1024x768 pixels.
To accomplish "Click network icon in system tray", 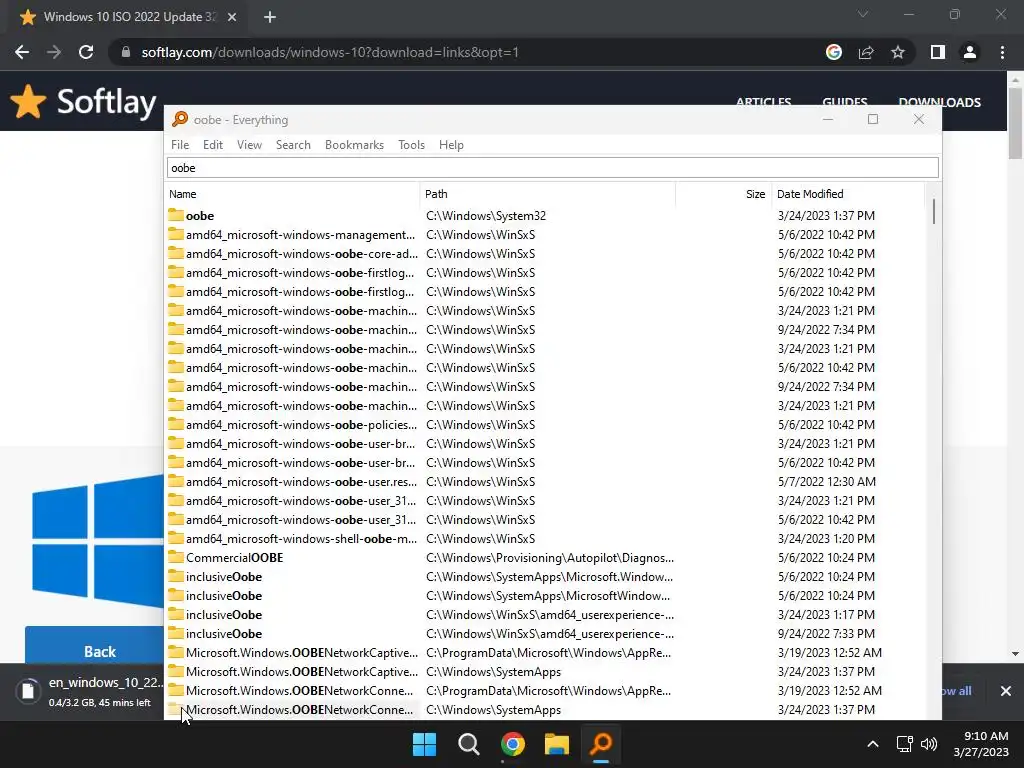I will (904, 744).
